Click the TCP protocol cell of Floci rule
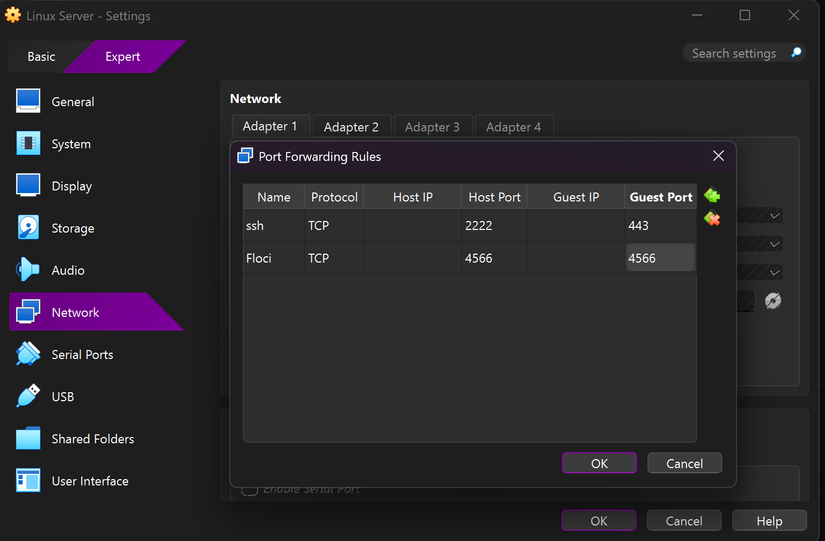Viewport: 825px width, 541px height. click(x=334, y=258)
